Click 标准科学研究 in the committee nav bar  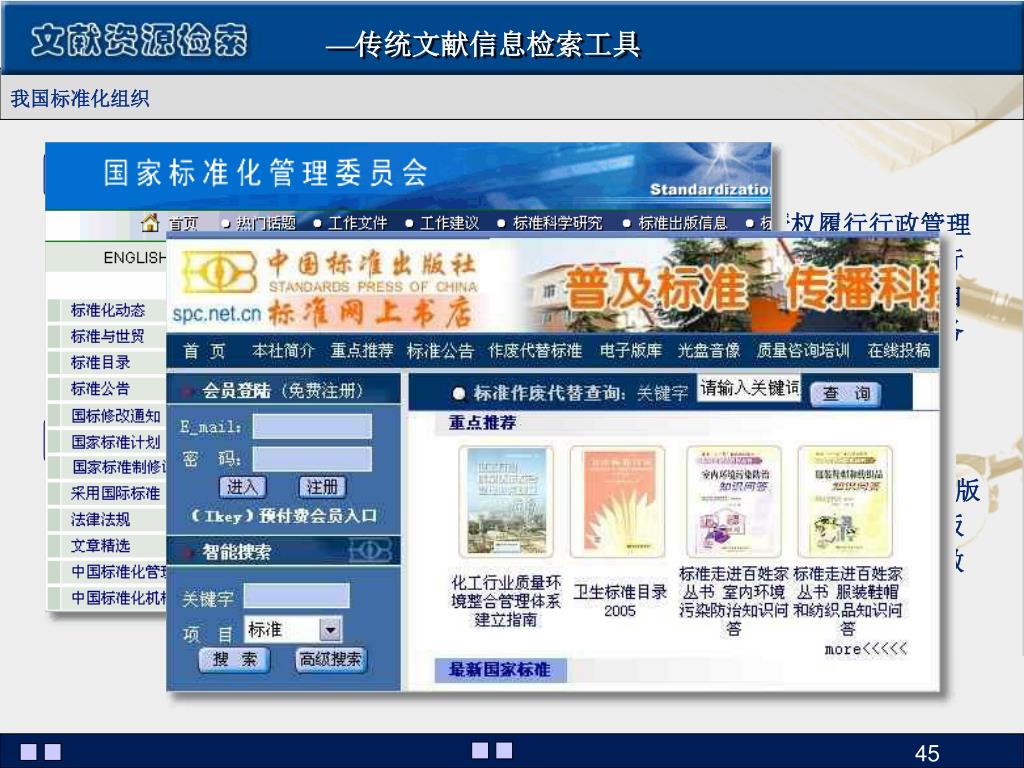point(557,223)
